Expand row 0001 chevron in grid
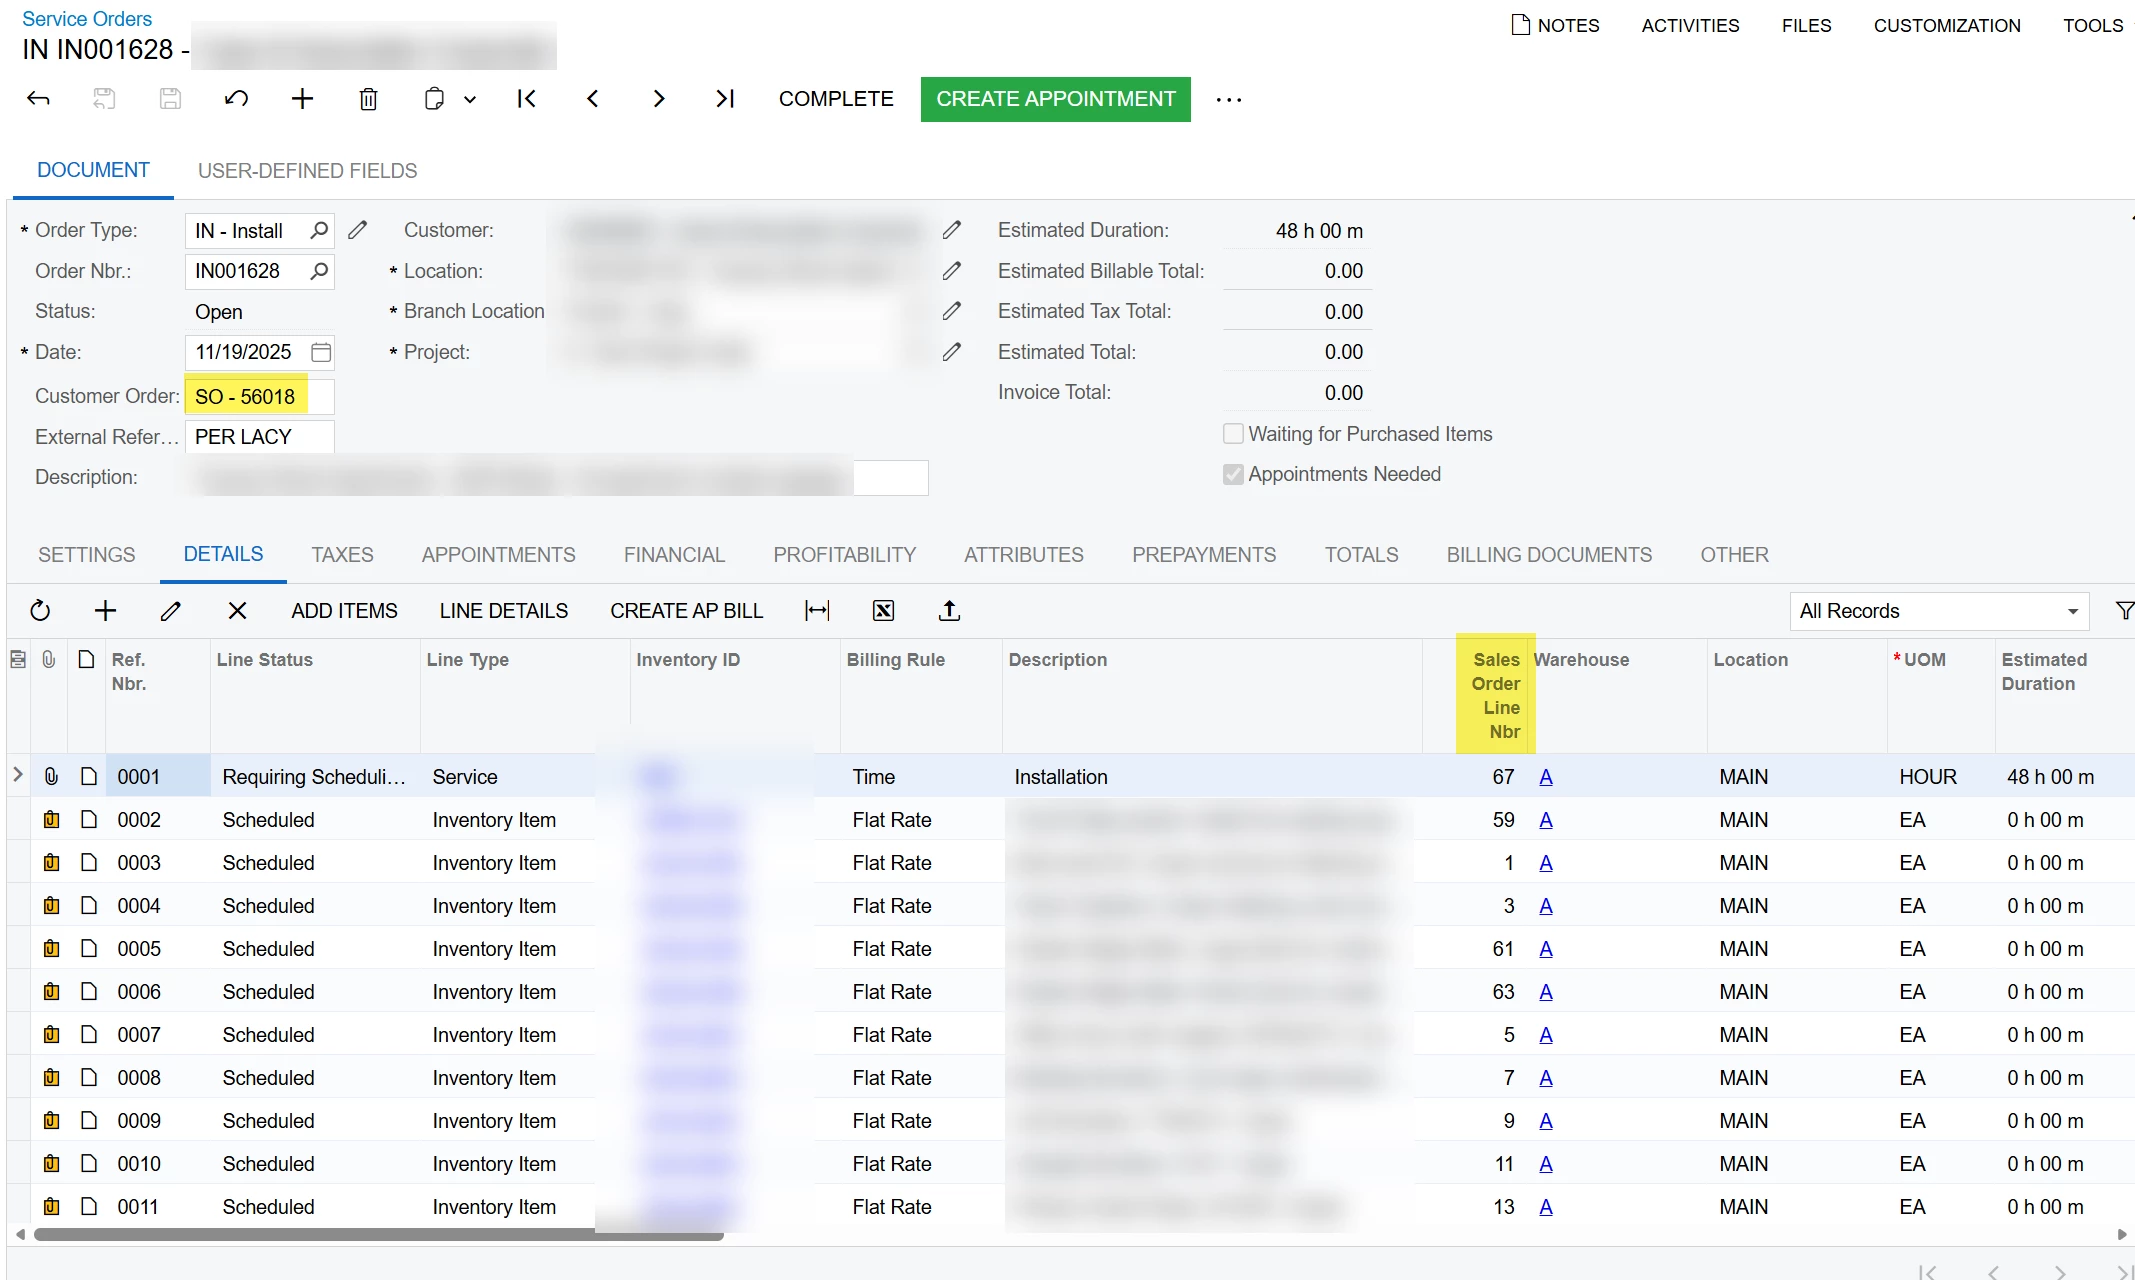The image size is (2135, 1280). pyautogui.click(x=18, y=776)
